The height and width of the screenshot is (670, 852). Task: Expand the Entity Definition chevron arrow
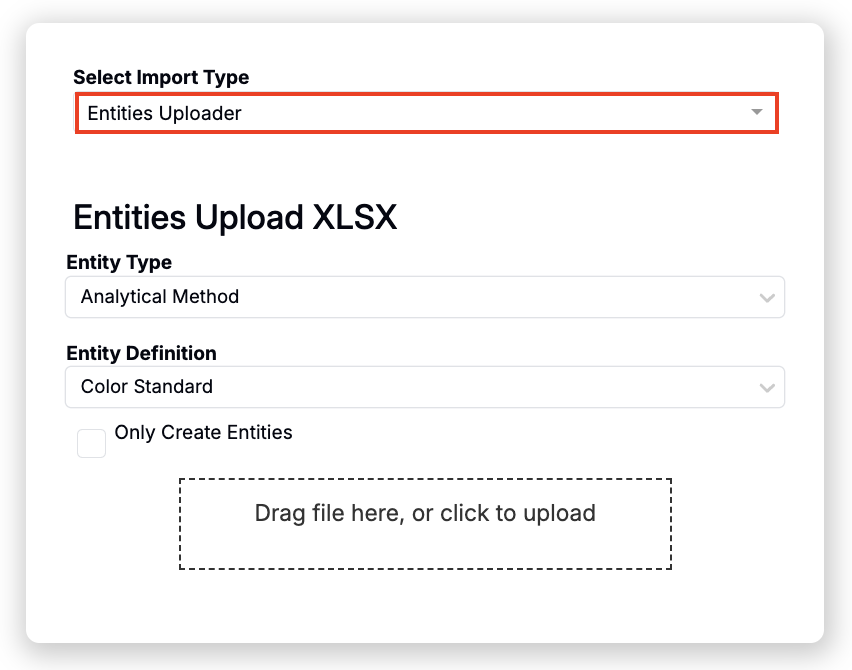767,388
